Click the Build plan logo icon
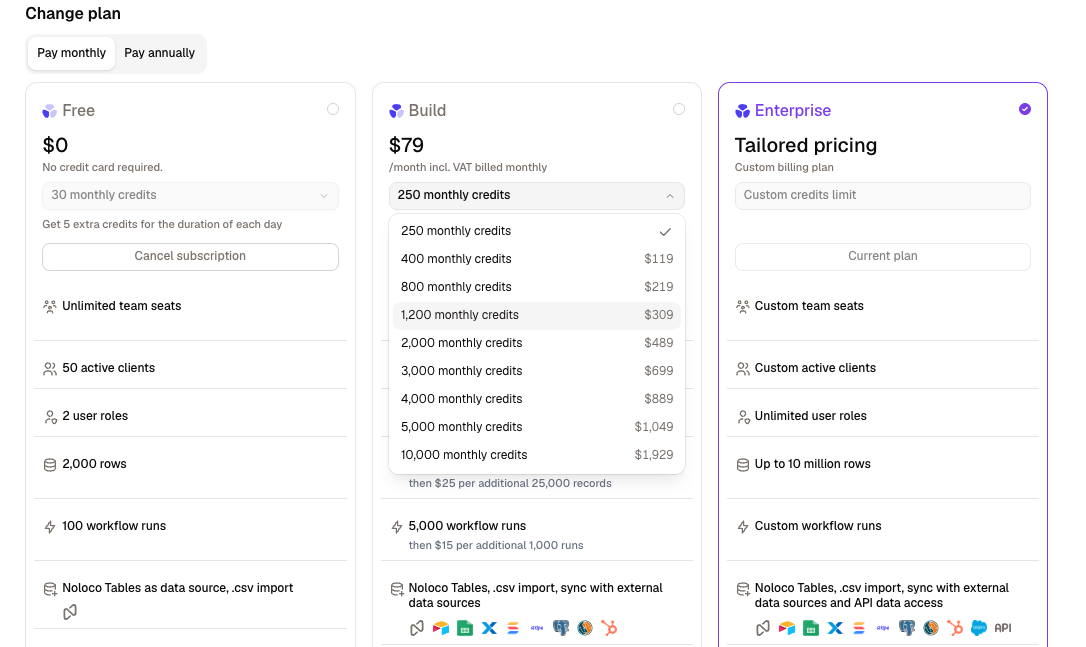Image resolution: width=1086 pixels, height=647 pixels. 396,111
